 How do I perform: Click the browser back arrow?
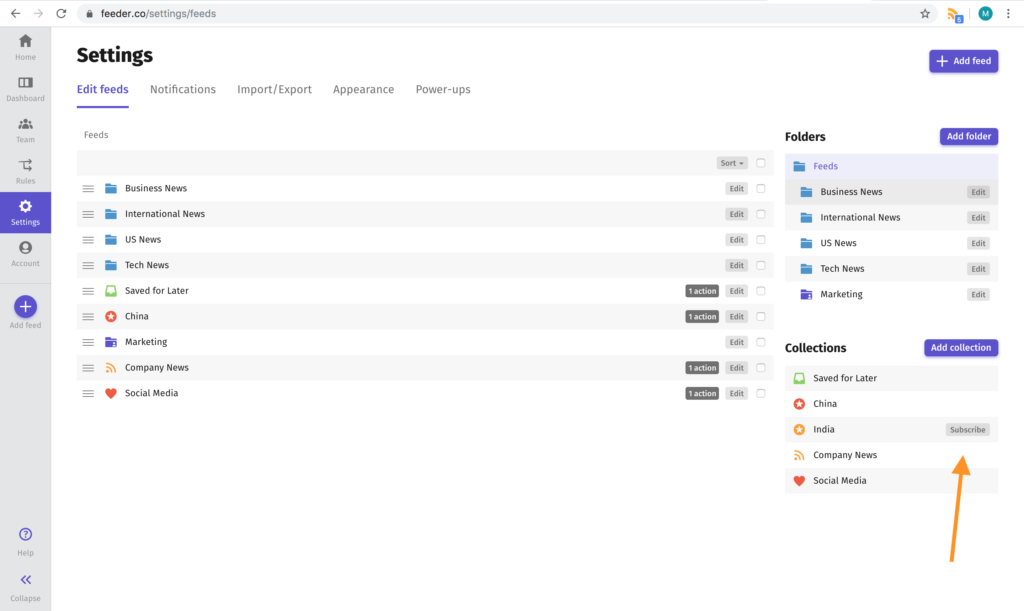(15, 13)
